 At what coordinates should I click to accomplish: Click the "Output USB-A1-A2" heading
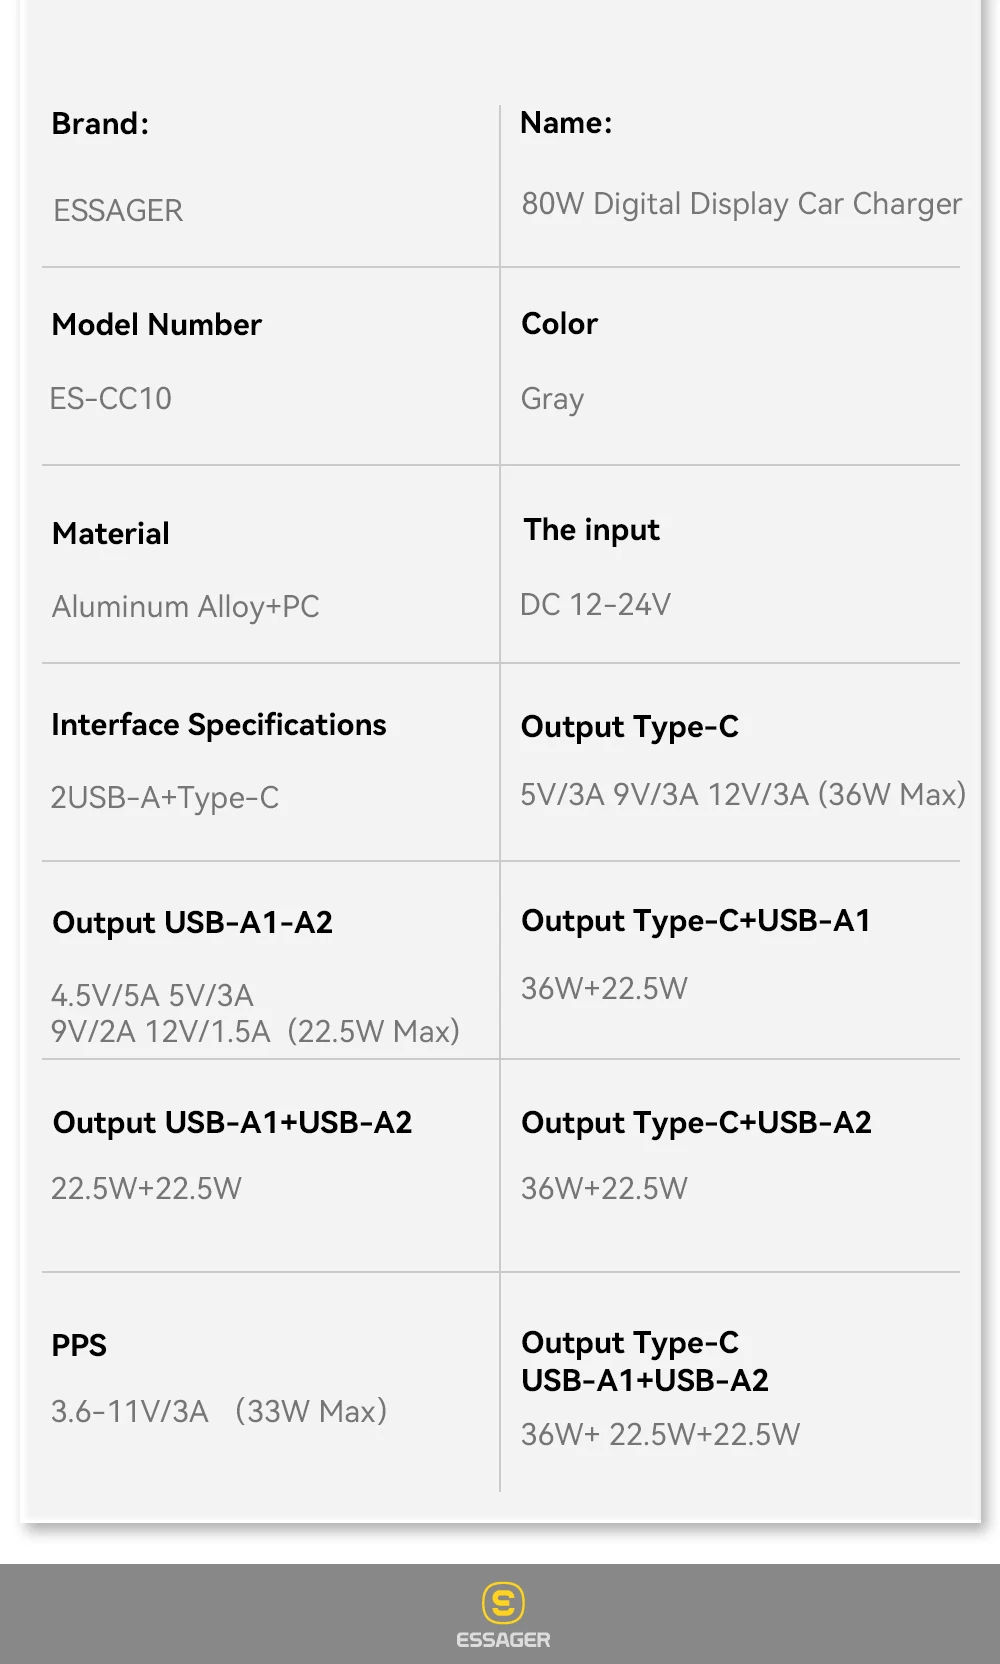pyautogui.click(x=193, y=923)
